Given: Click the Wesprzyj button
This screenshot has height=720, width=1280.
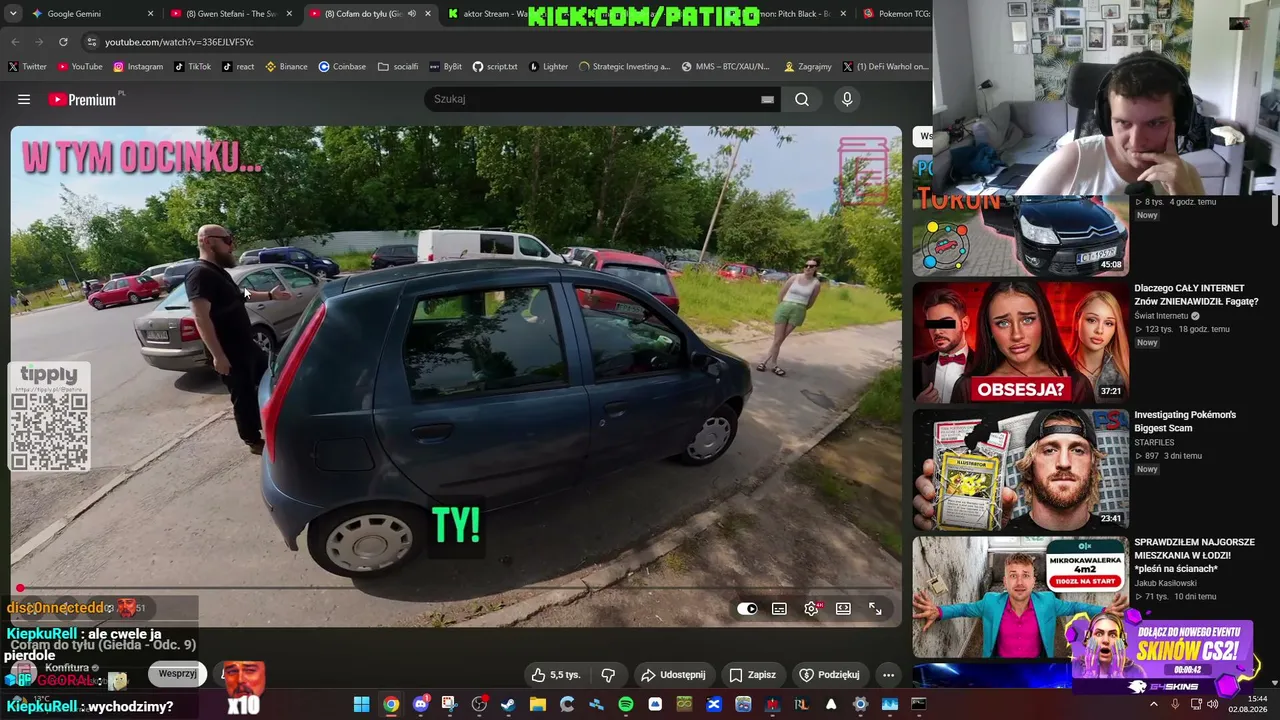Looking at the screenshot, I should [x=178, y=674].
